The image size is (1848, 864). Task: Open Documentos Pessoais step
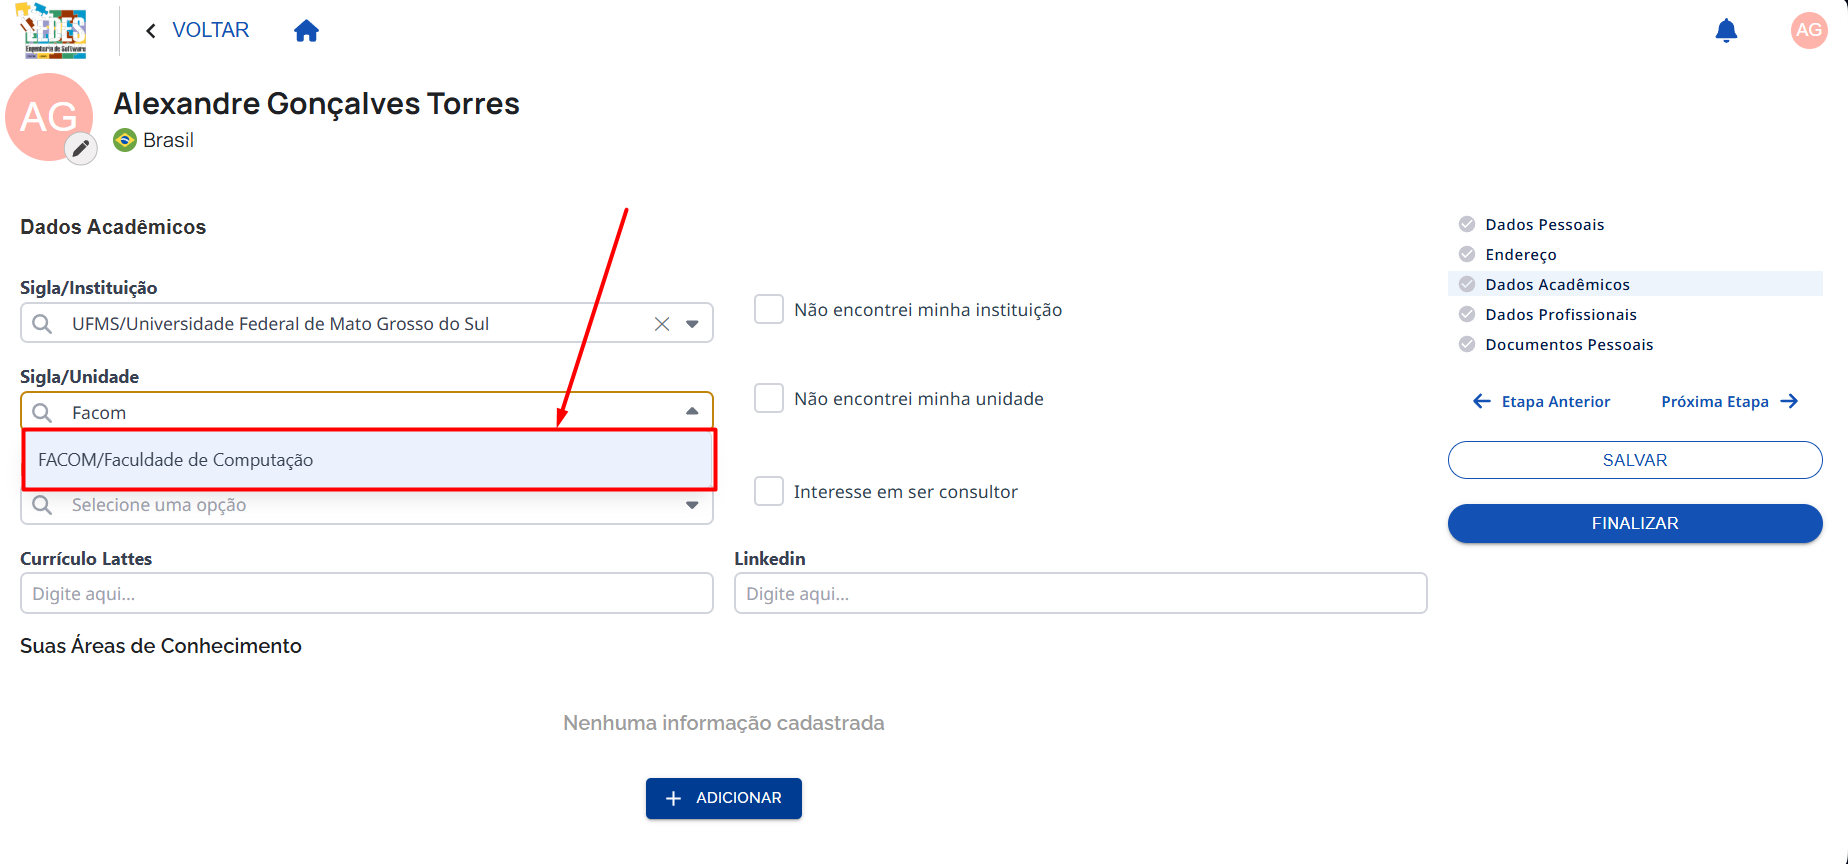[x=1569, y=344]
